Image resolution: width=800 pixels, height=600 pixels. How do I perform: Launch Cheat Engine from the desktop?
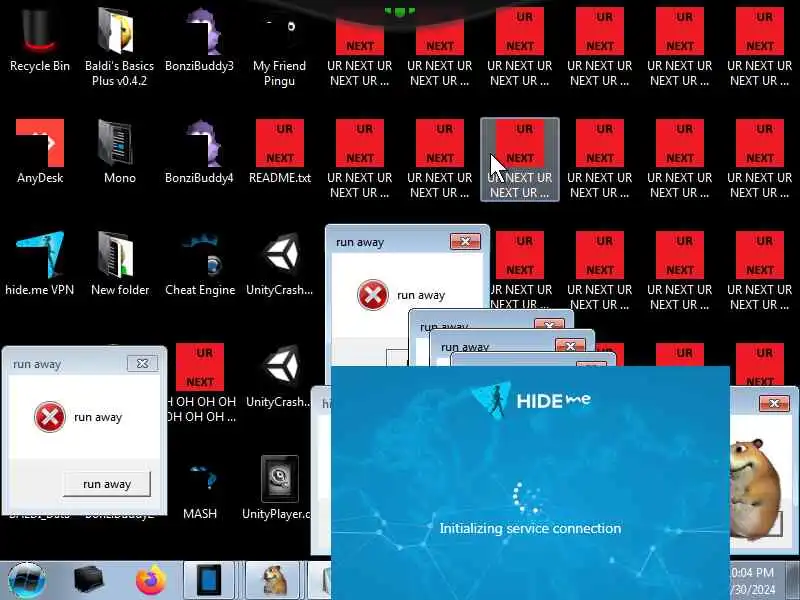coord(199,264)
